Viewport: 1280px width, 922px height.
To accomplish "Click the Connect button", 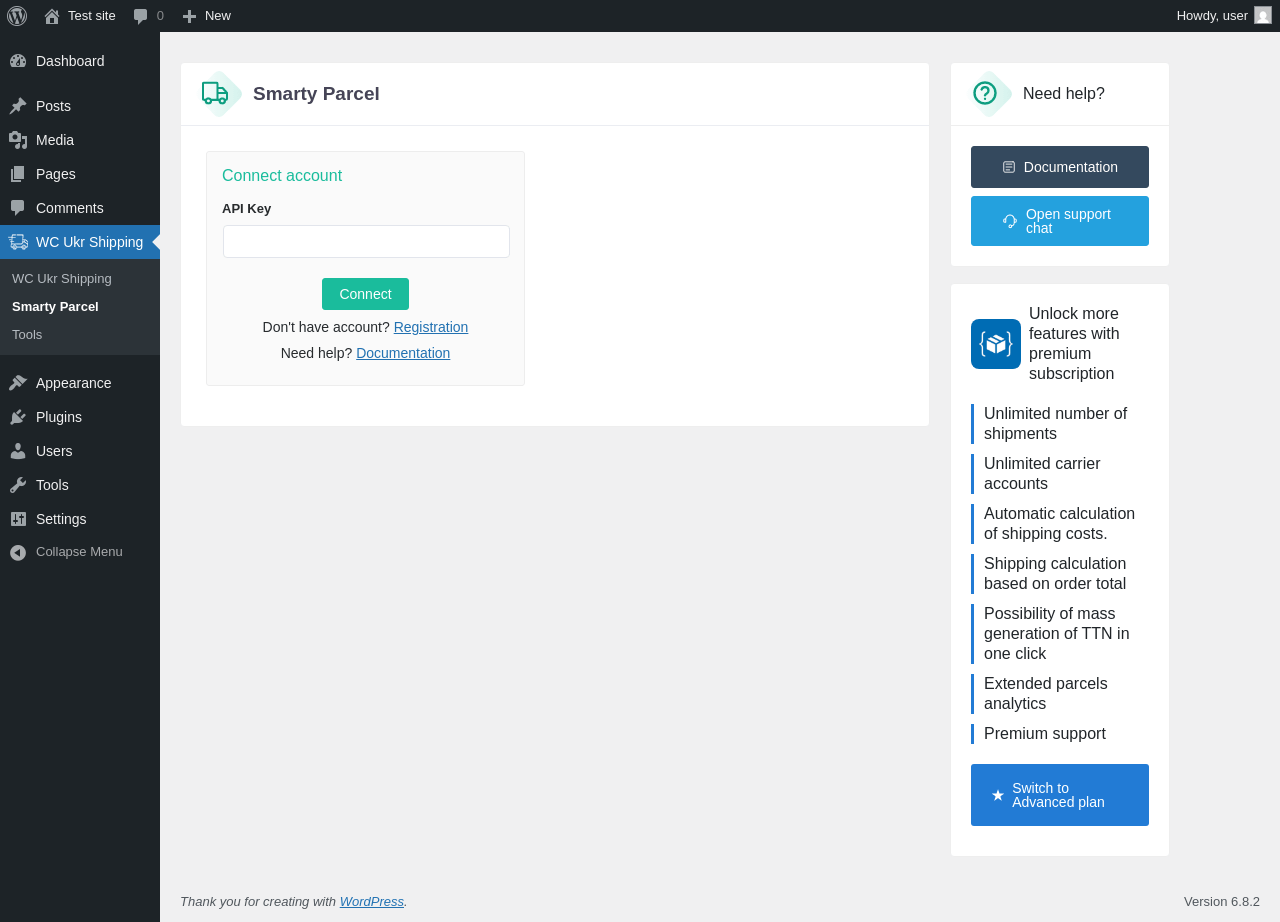I will 365,294.
